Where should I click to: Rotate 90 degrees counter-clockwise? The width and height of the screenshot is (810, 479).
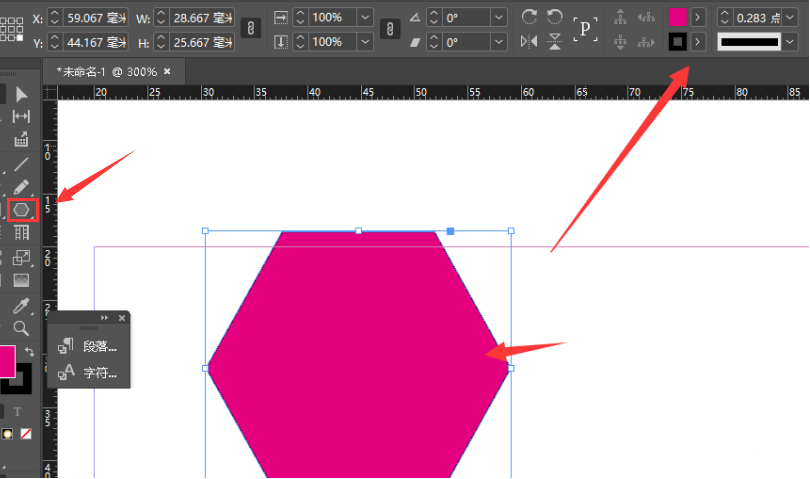point(555,17)
